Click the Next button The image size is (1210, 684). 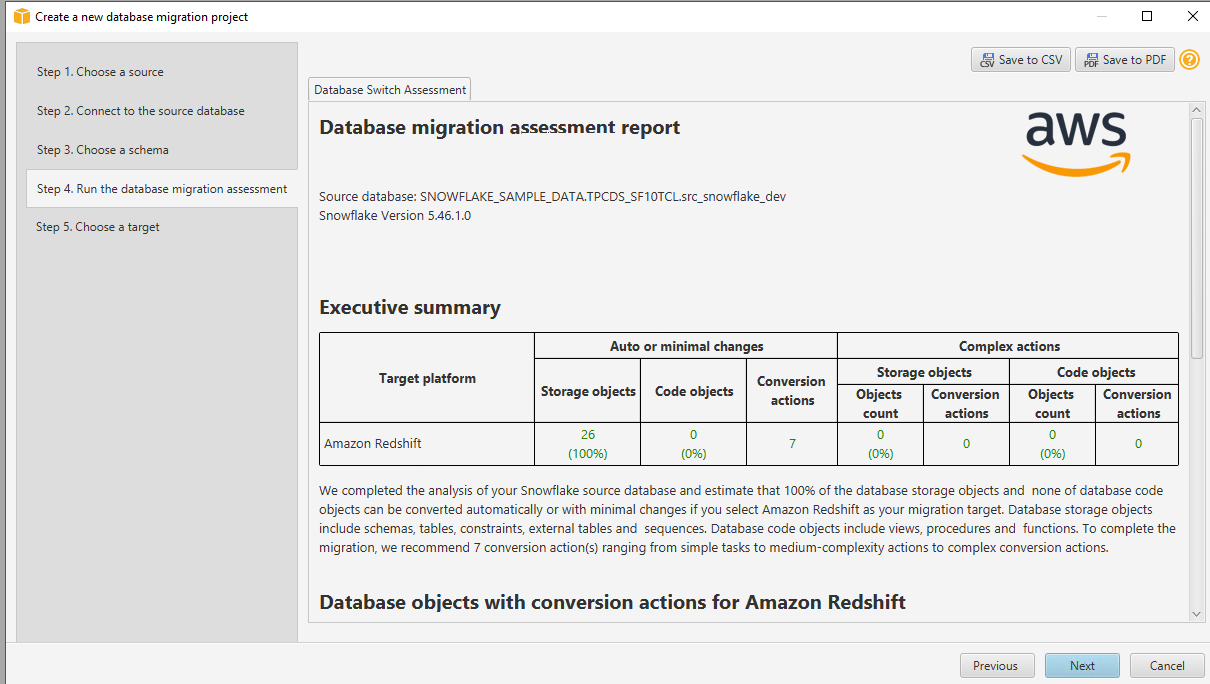coord(1082,666)
